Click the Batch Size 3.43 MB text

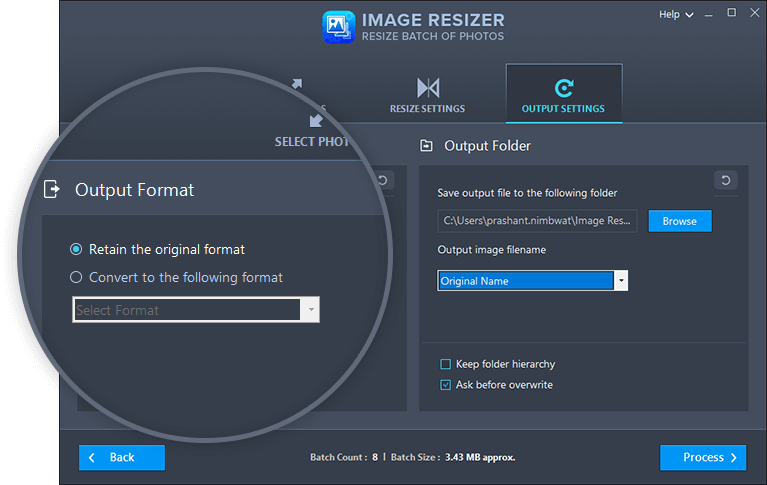(x=480, y=458)
